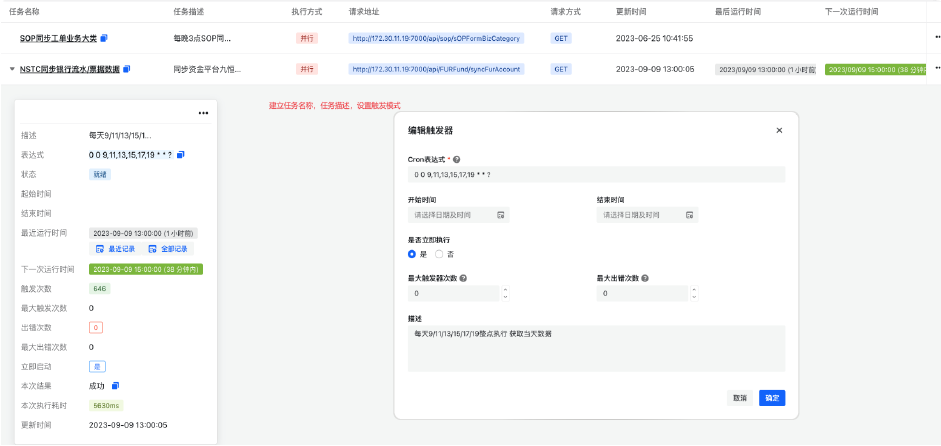Copy the cron expression in detail card
Viewport: 941px width, 446px height.
[x=181, y=155]
